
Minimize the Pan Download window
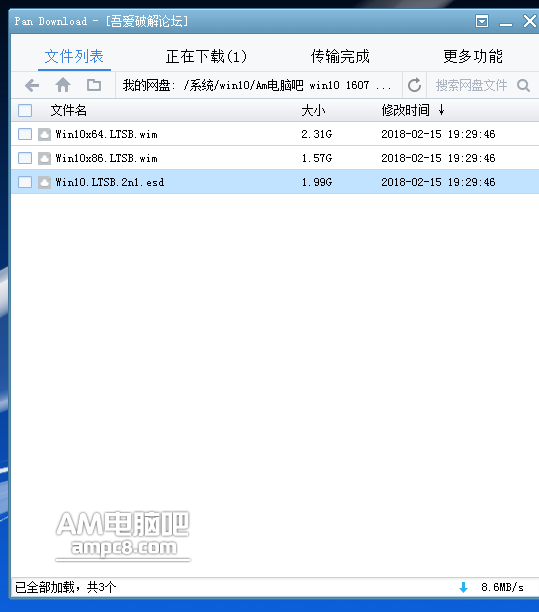[x=506, y=23]
